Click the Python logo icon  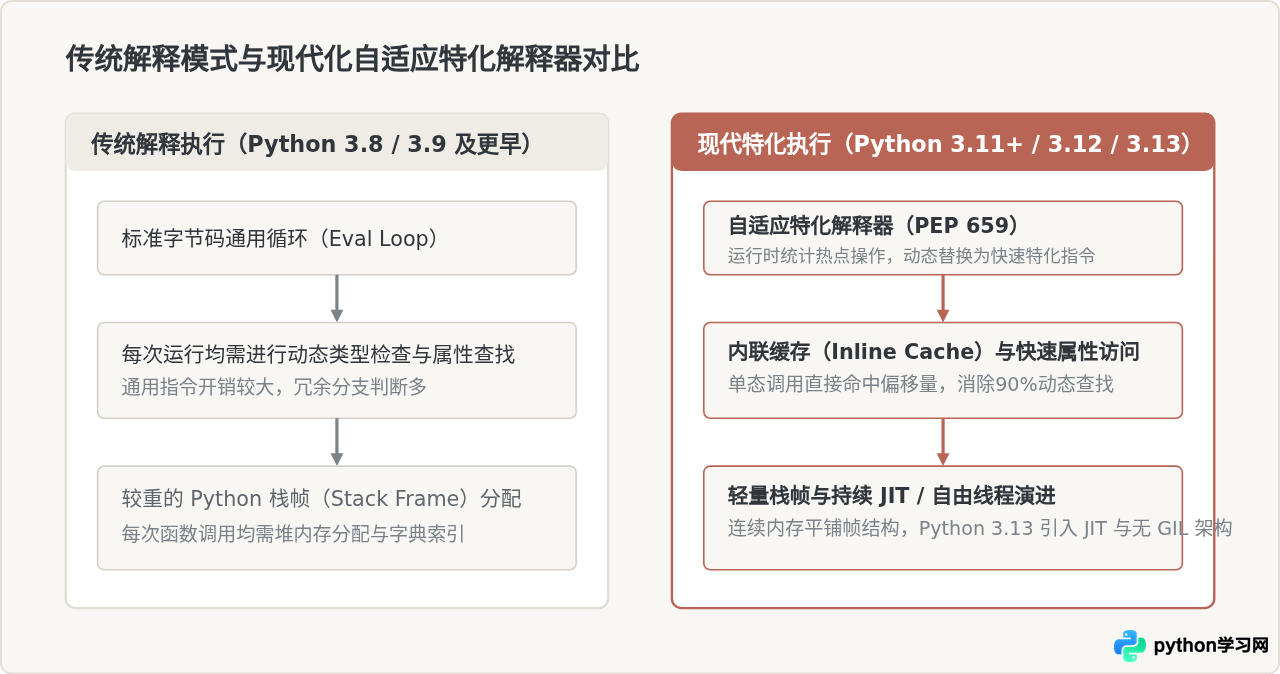click(1130, 646)
